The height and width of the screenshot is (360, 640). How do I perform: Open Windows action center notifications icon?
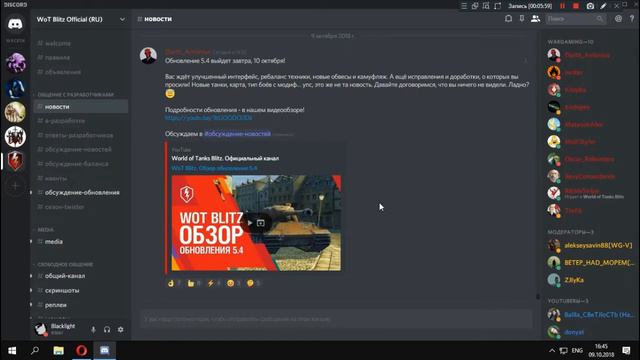[627, 351]
